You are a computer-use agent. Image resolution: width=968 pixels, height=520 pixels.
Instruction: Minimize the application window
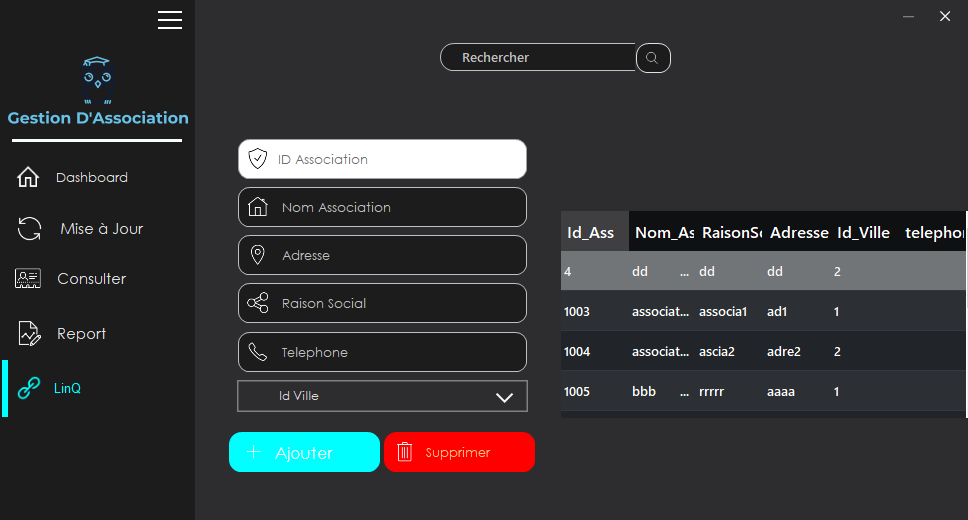coord(909,17)
